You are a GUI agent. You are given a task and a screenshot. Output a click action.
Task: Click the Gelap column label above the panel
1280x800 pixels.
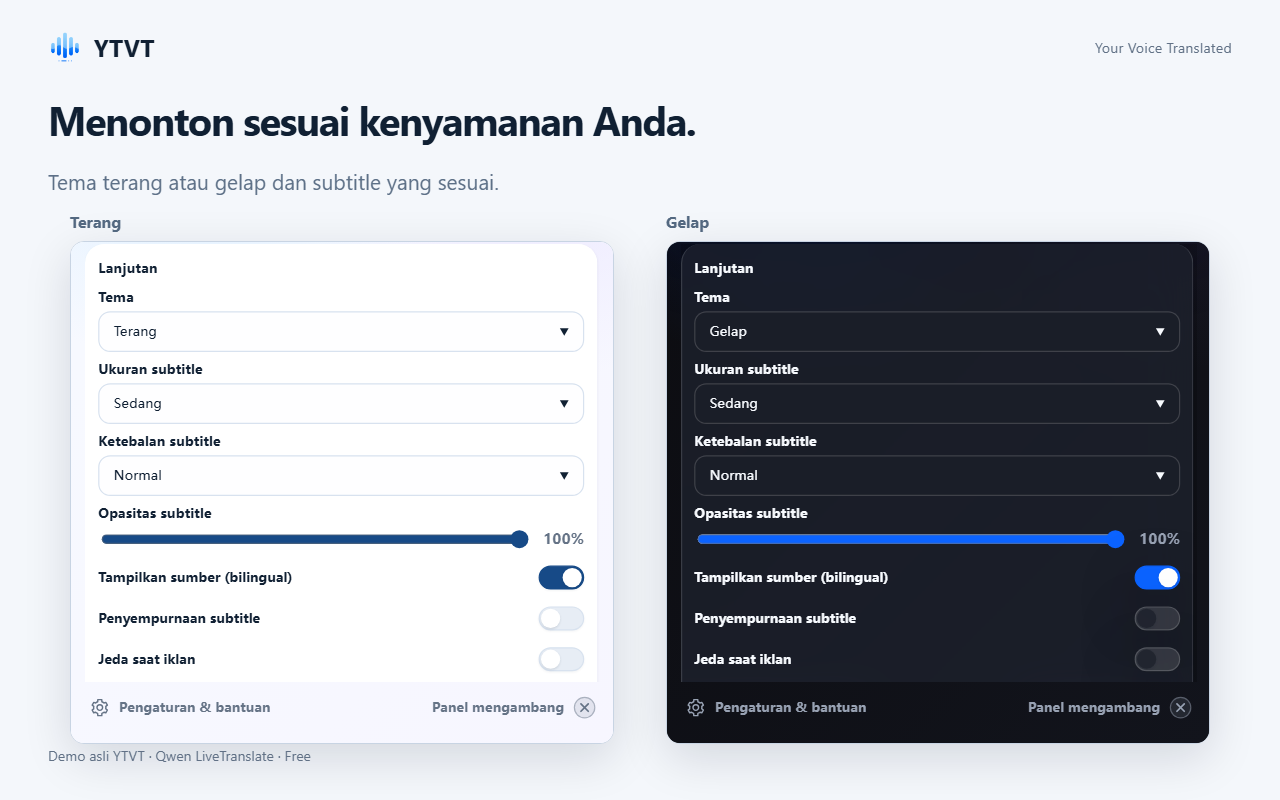coord(688,222)
